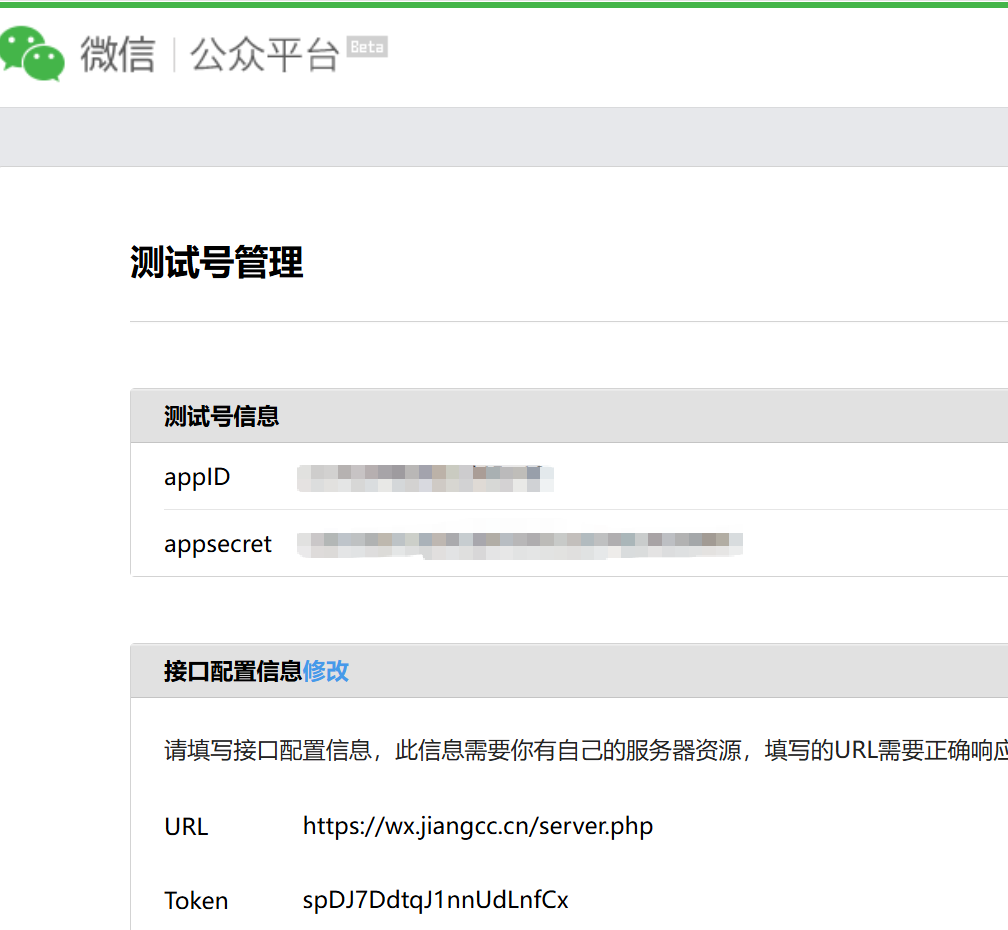
Task: Click the Token label
Action: coord(196,900)
